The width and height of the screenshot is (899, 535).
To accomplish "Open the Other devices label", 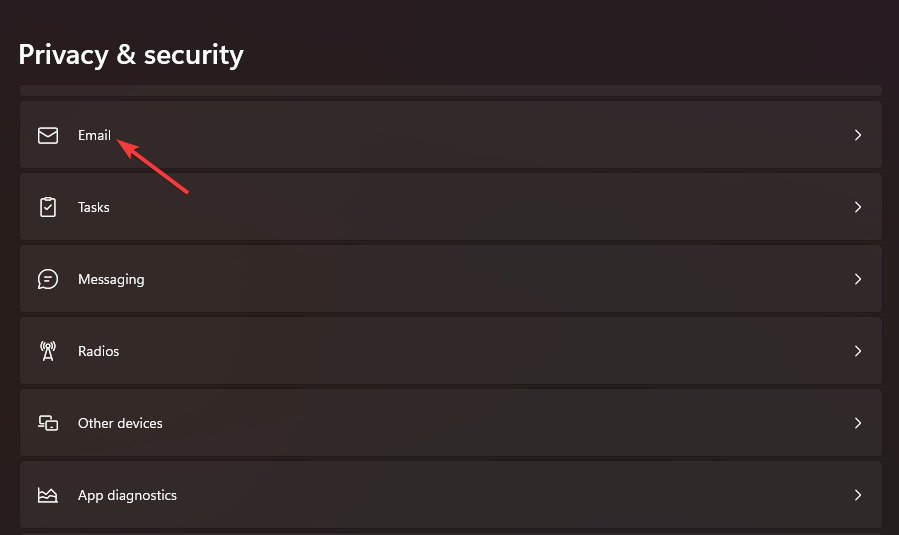I will pyautogui.click(x=120, y=423).
